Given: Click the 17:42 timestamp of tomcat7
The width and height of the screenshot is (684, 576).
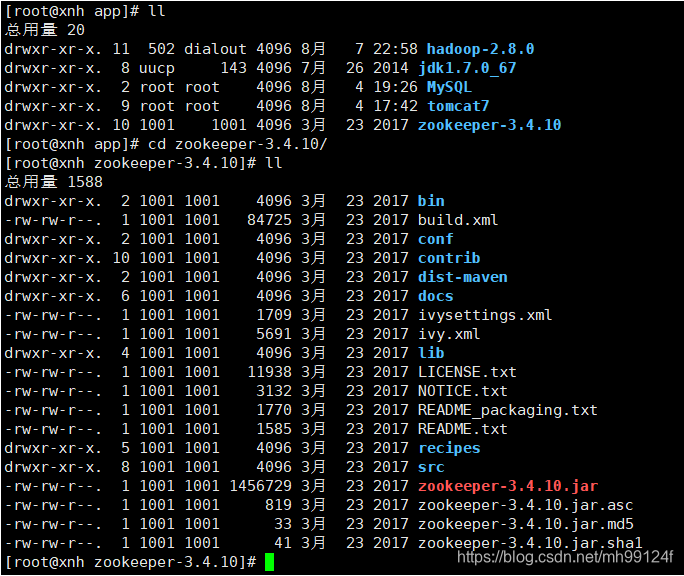Looking at the screenshot, I should [395, 106].
